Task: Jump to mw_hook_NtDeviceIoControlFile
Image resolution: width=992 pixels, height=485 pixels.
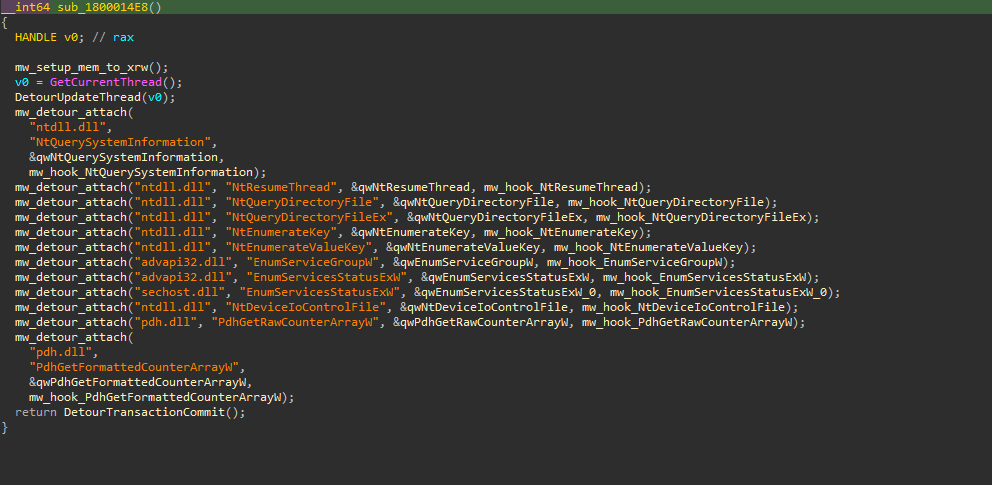Action: tap(684, 308)
